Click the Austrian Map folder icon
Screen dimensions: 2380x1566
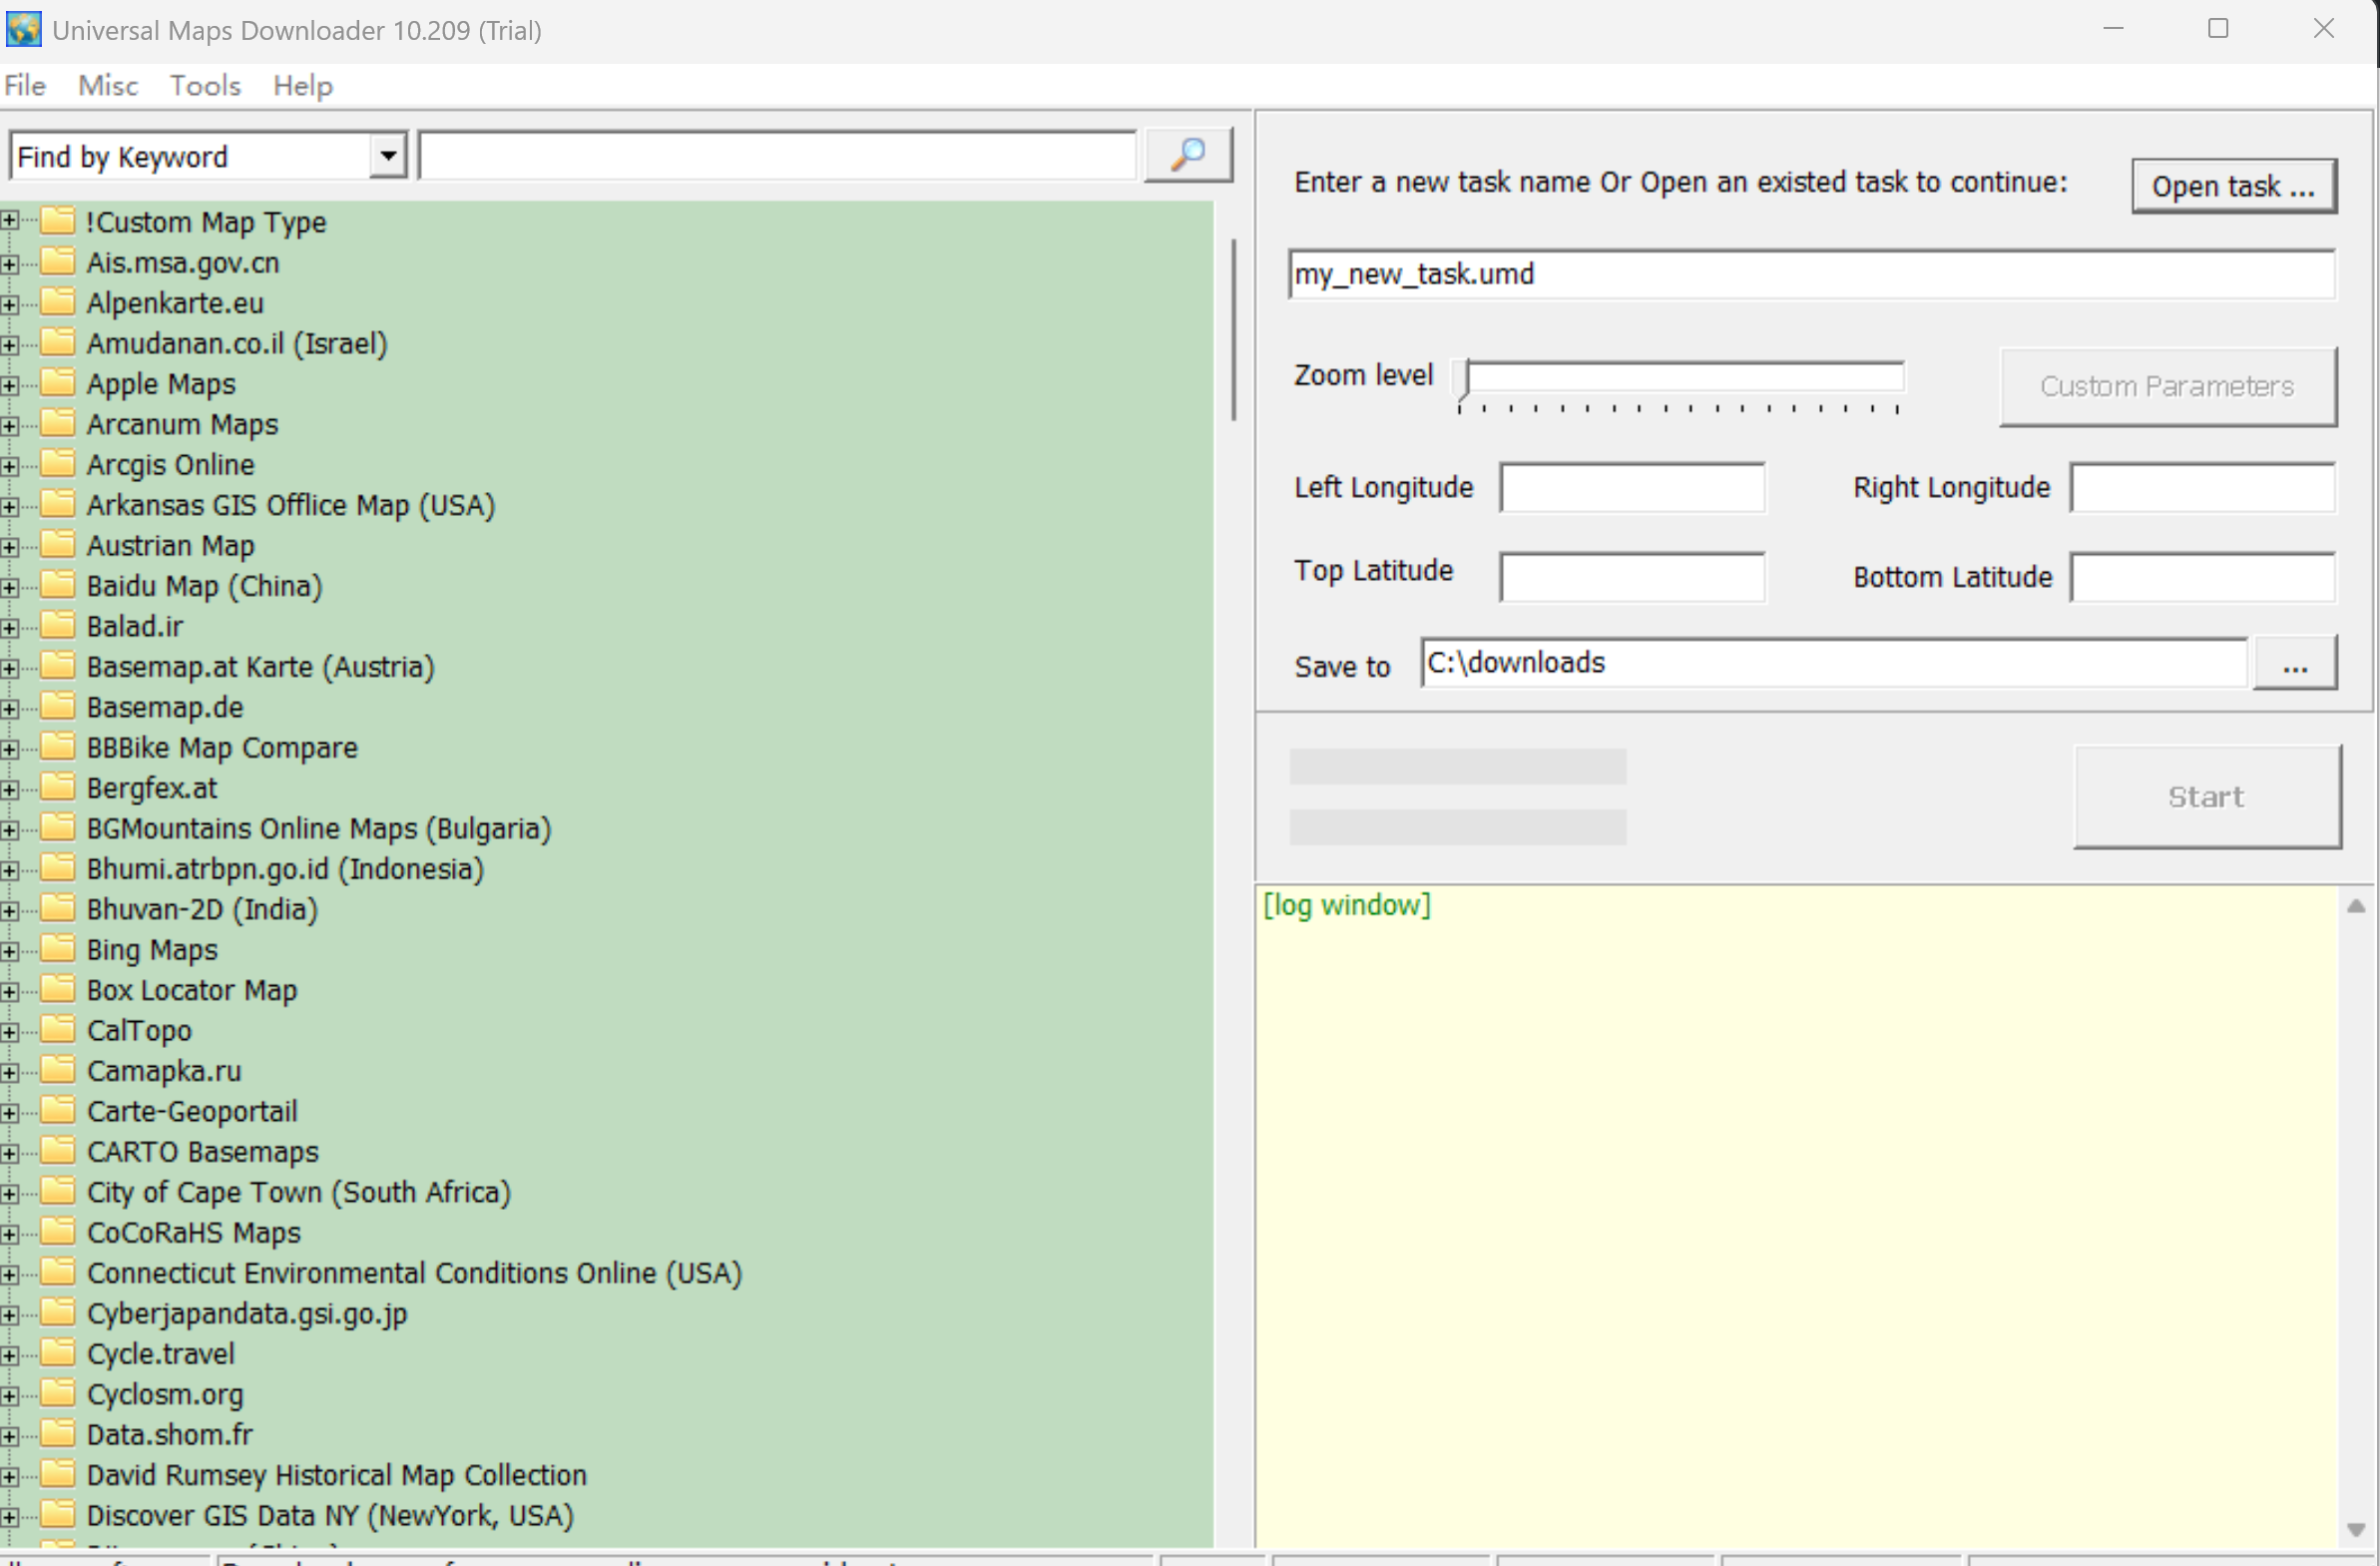(58, 545)
